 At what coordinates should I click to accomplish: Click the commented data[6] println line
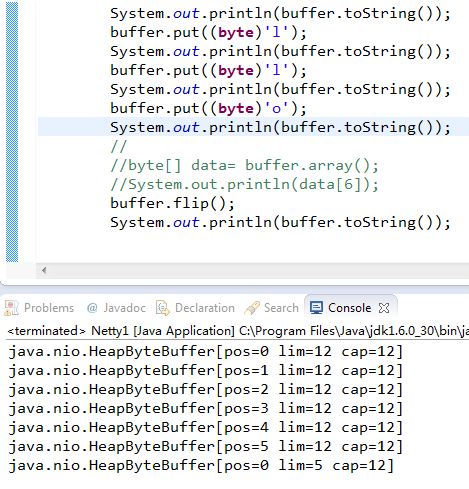click(244, 184)
